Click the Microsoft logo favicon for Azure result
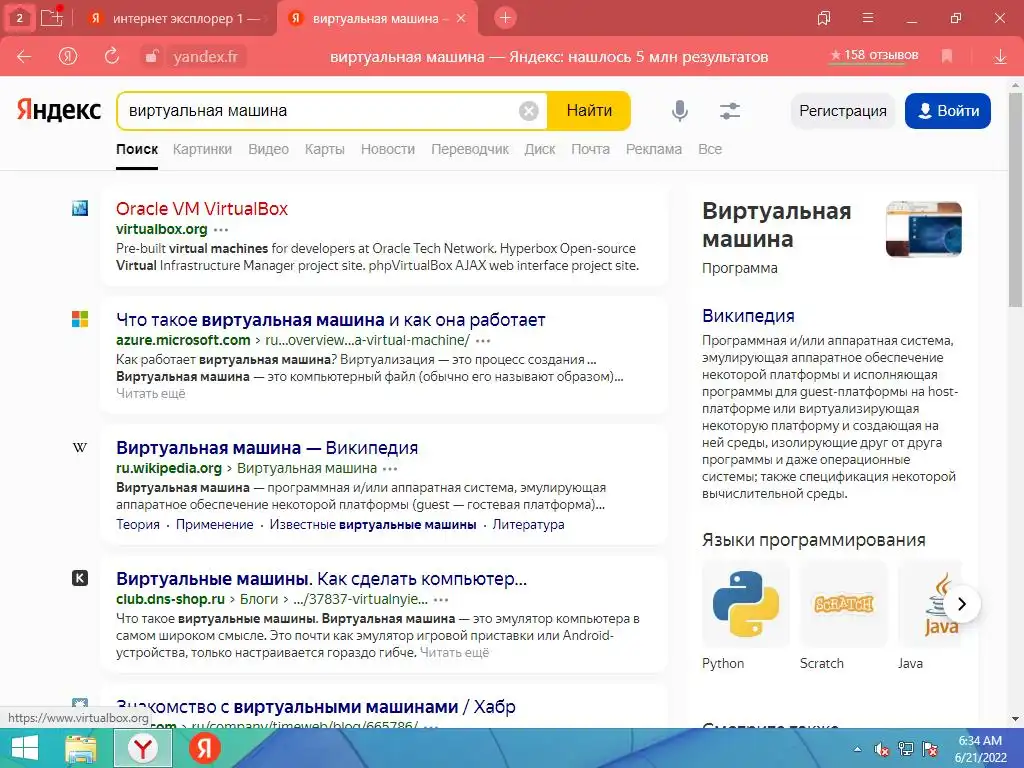This screenshot has height=768, width=1024. pos(80,319)
